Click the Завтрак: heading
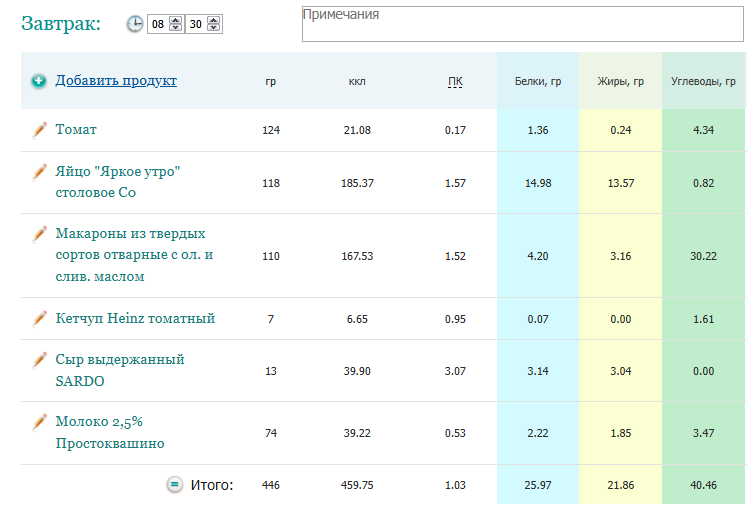747x510 pixels. pos(61,23)
